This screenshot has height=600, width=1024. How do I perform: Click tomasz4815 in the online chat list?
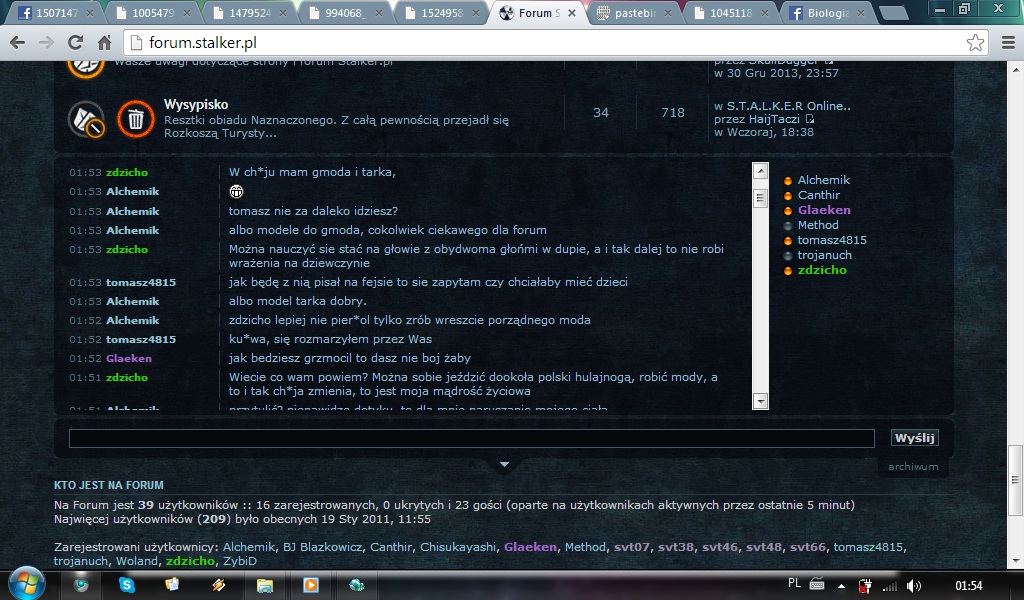pyautogui.click(x=832, y=240)
